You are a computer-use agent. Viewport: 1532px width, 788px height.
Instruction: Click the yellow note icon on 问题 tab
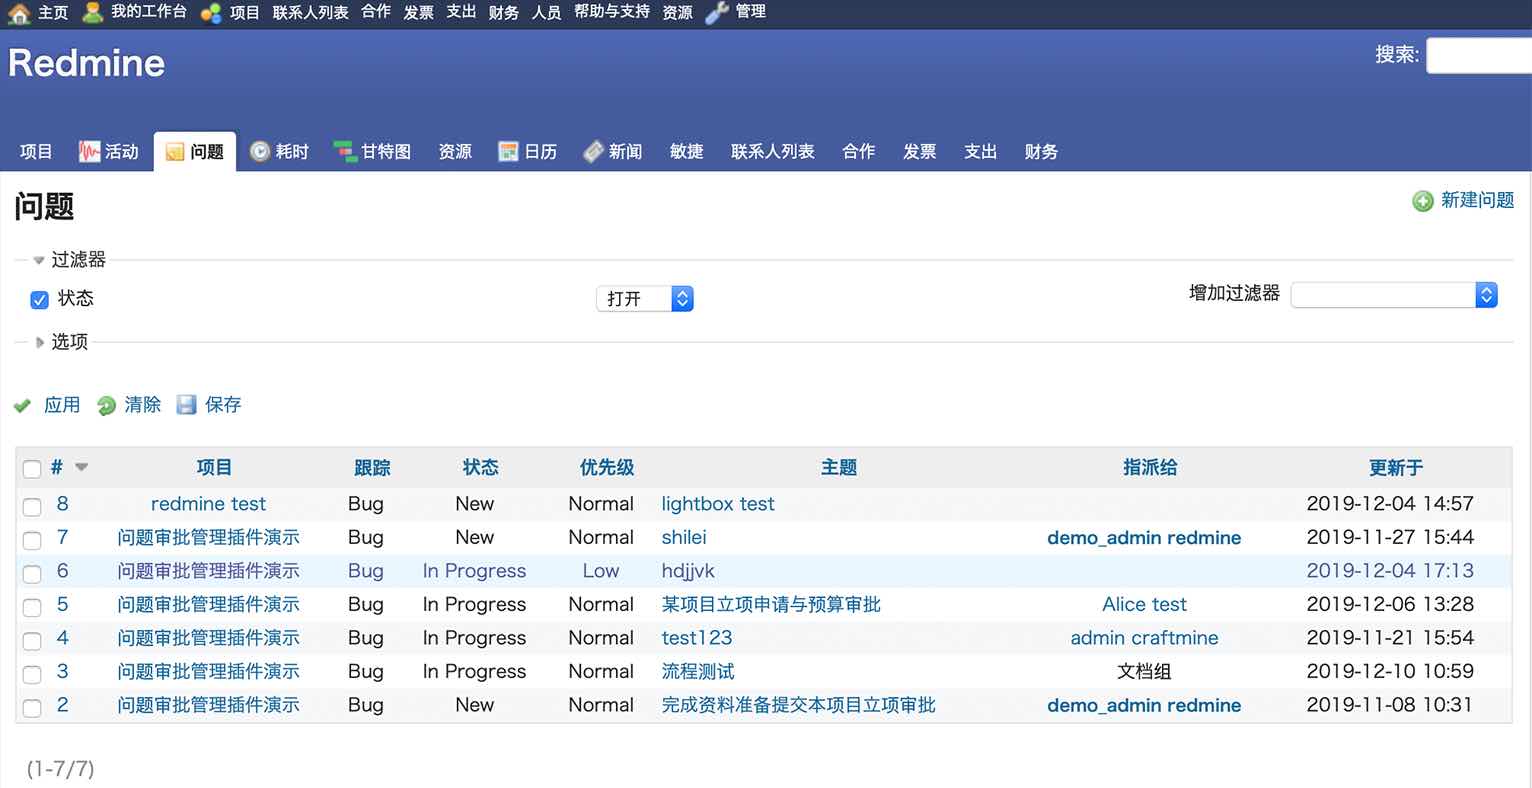click(175, 152)
